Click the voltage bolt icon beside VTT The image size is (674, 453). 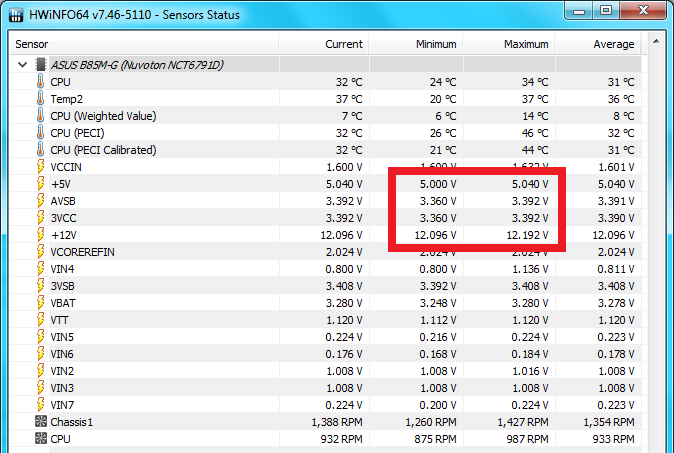pyautogui.click(x=40, y=320)
